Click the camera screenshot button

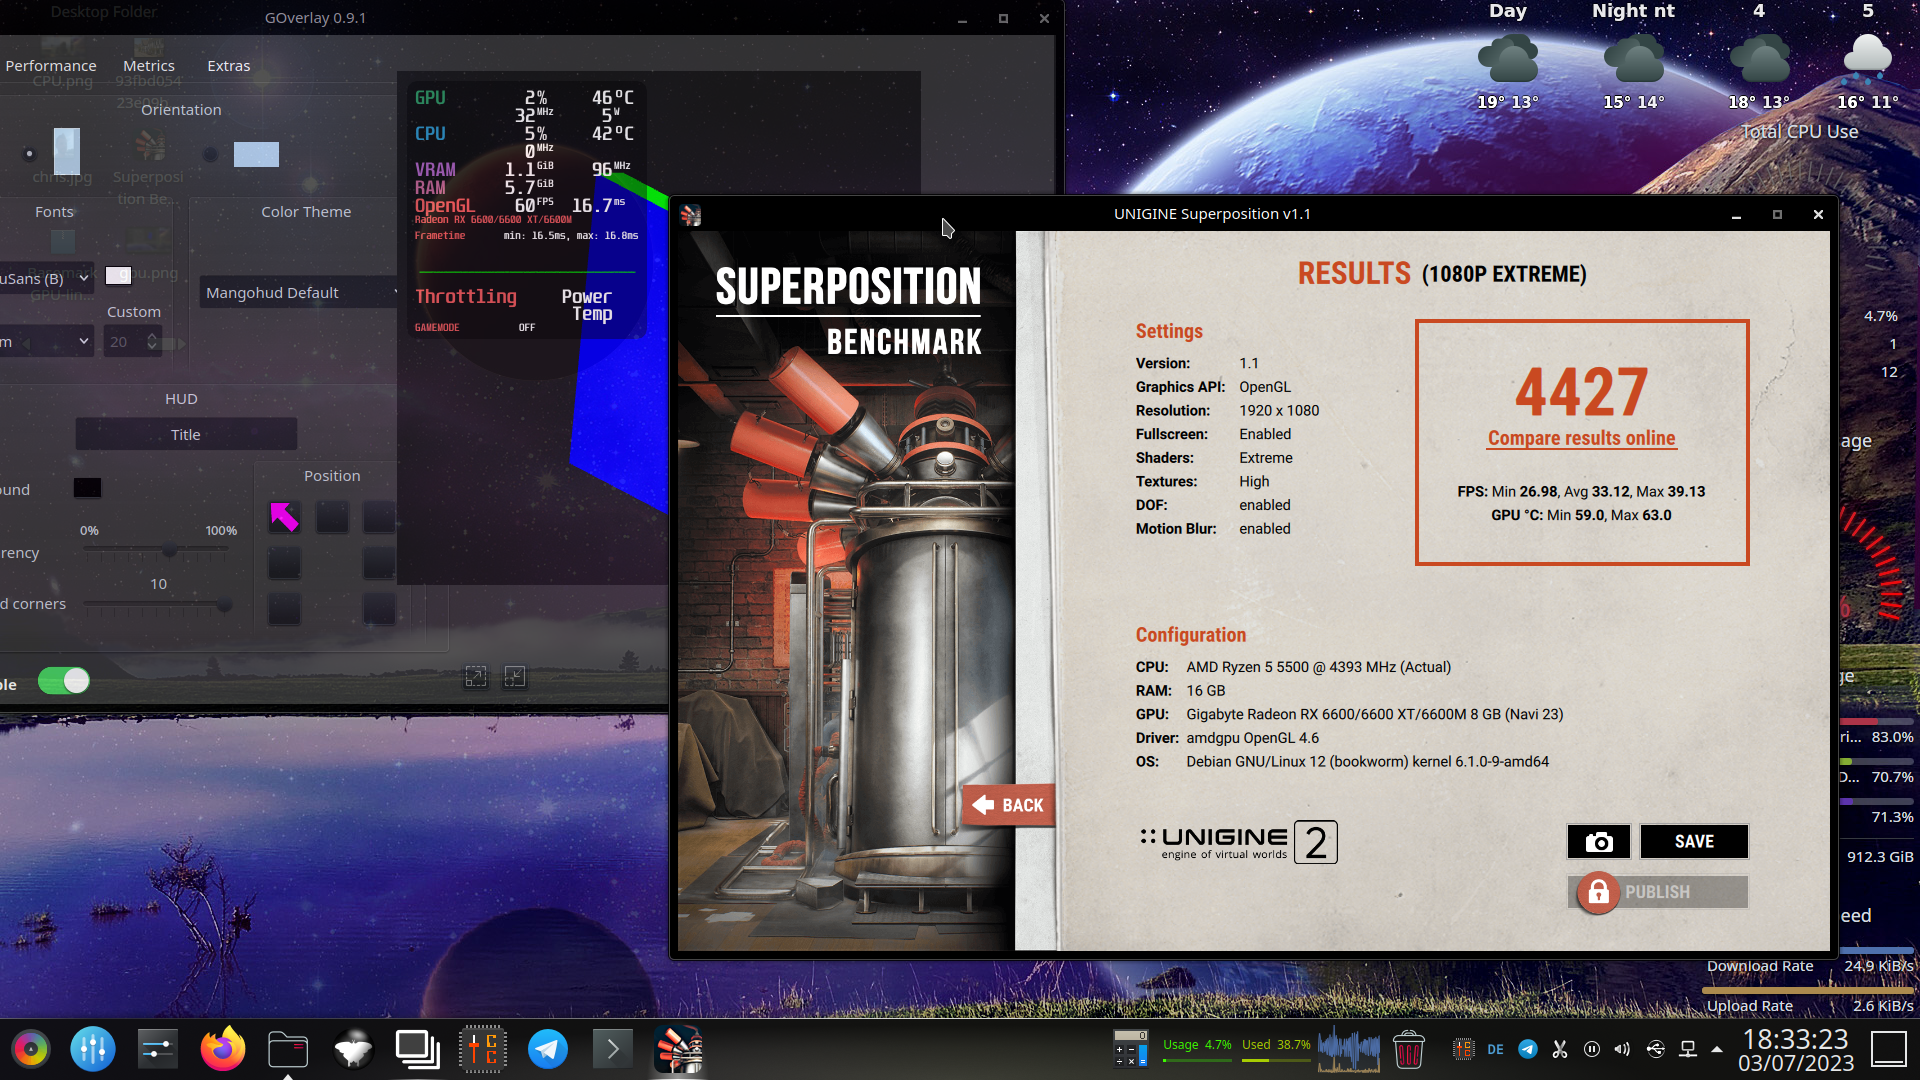(1598, 842)
